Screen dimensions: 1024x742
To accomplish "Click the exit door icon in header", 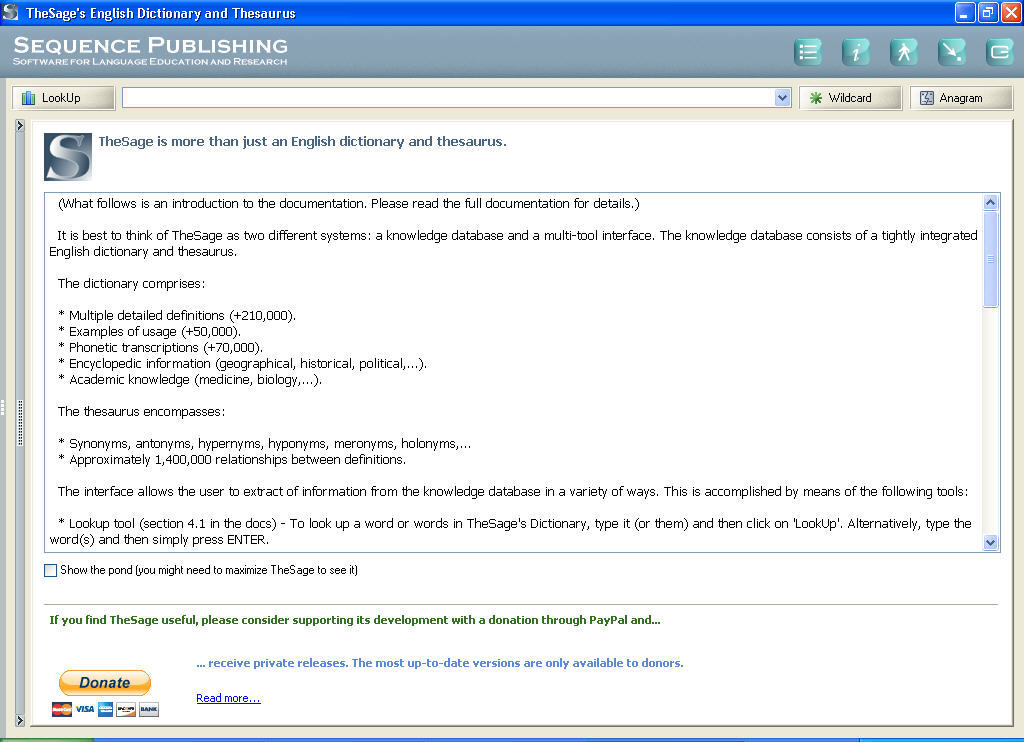I will [1000, 52].
